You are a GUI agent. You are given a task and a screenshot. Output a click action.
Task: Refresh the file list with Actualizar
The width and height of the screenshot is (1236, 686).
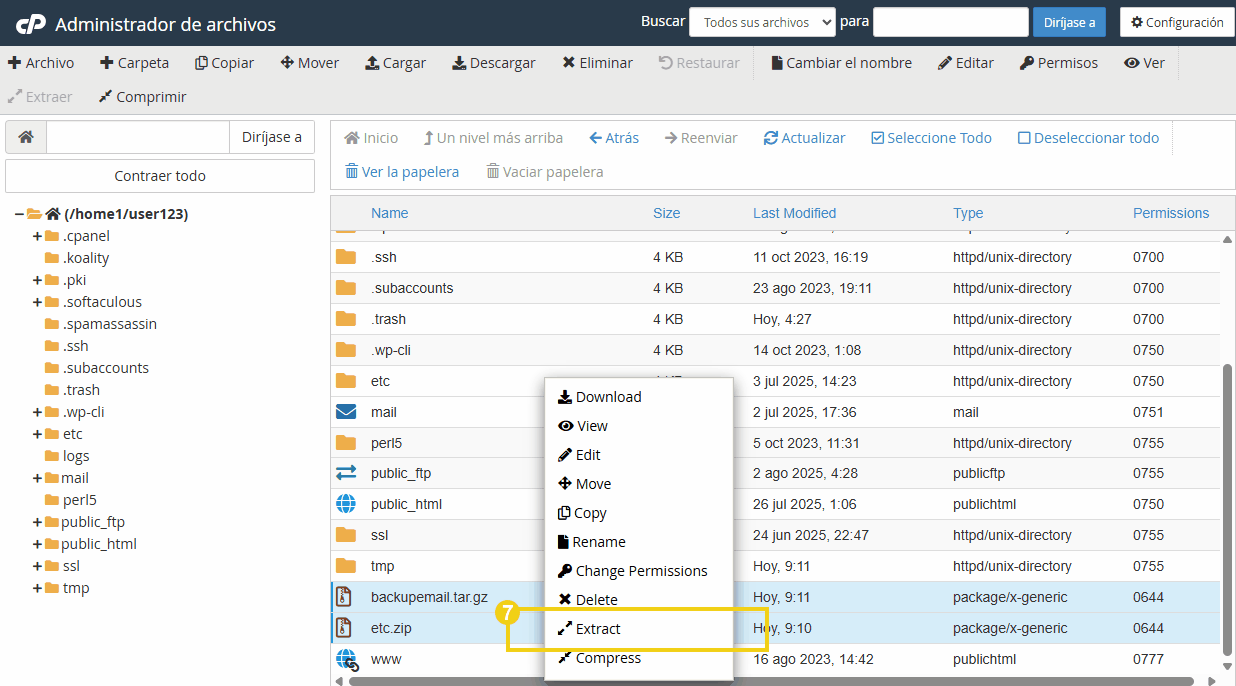(x=804, y=137)
